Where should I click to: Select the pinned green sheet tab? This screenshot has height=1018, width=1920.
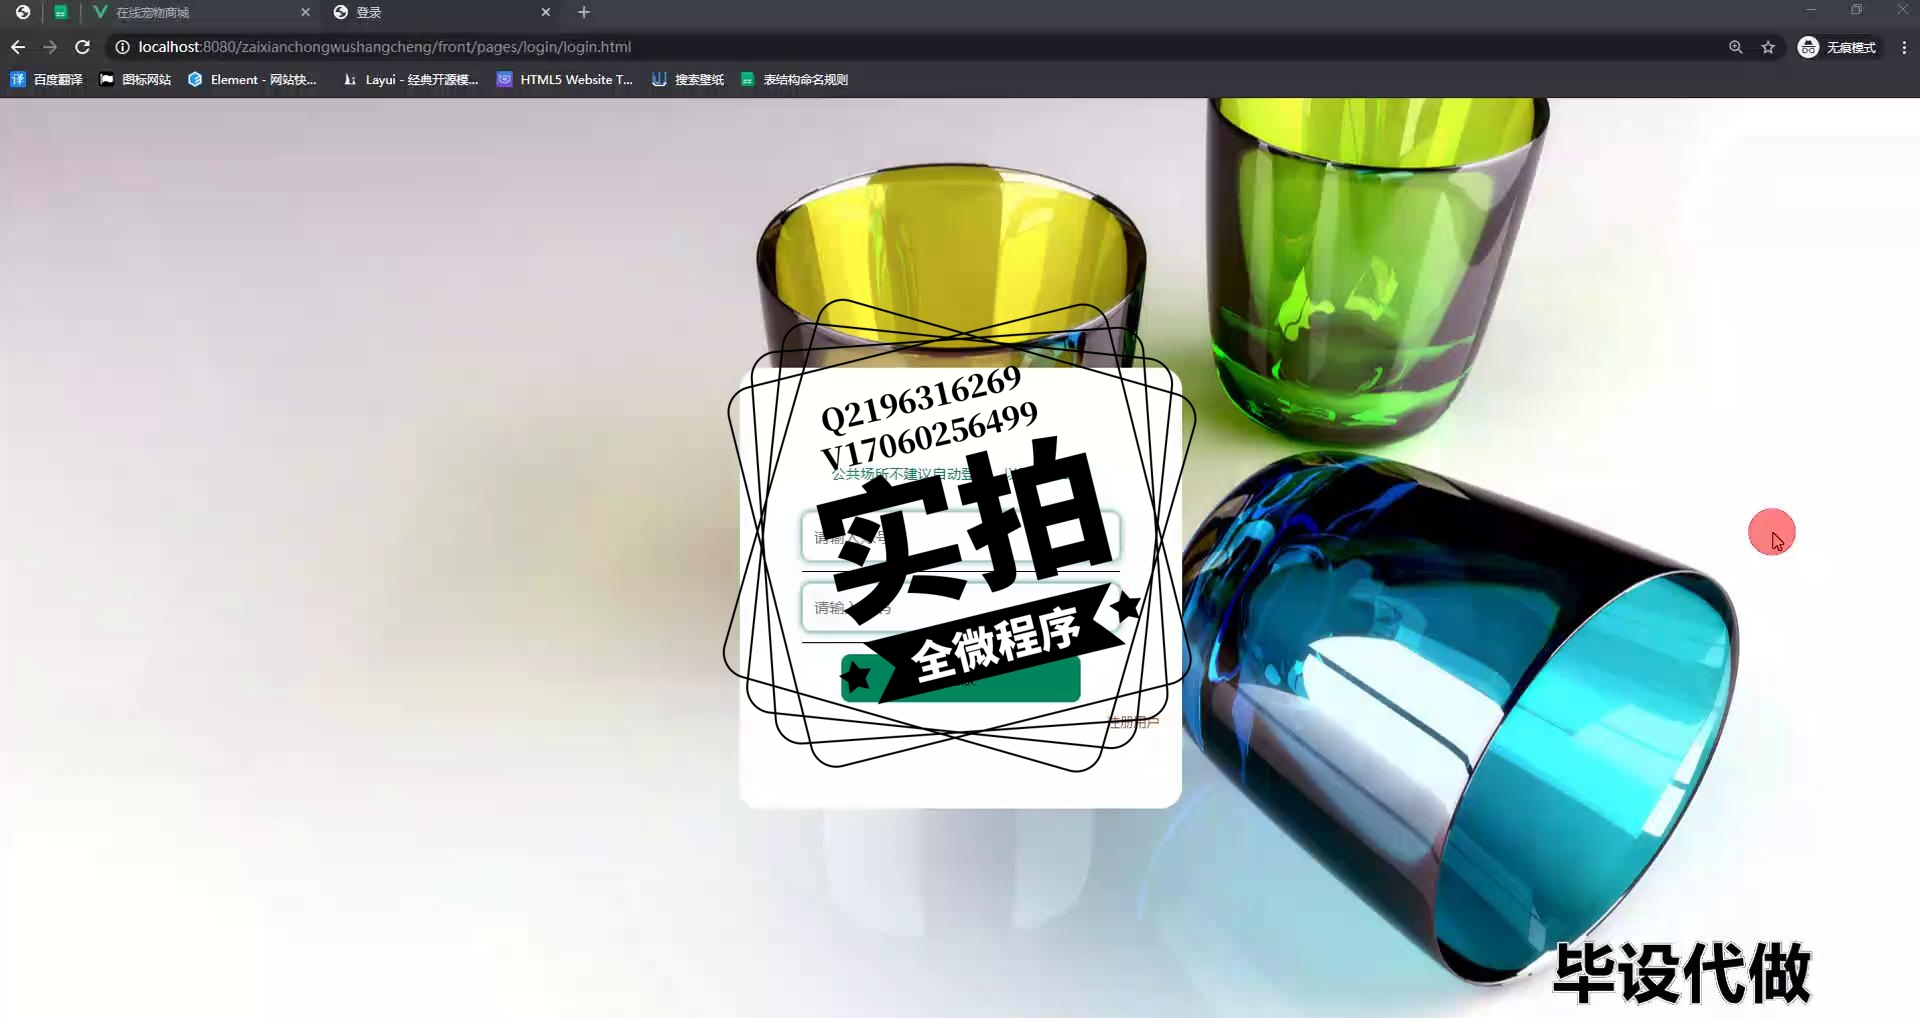point(61,12)
